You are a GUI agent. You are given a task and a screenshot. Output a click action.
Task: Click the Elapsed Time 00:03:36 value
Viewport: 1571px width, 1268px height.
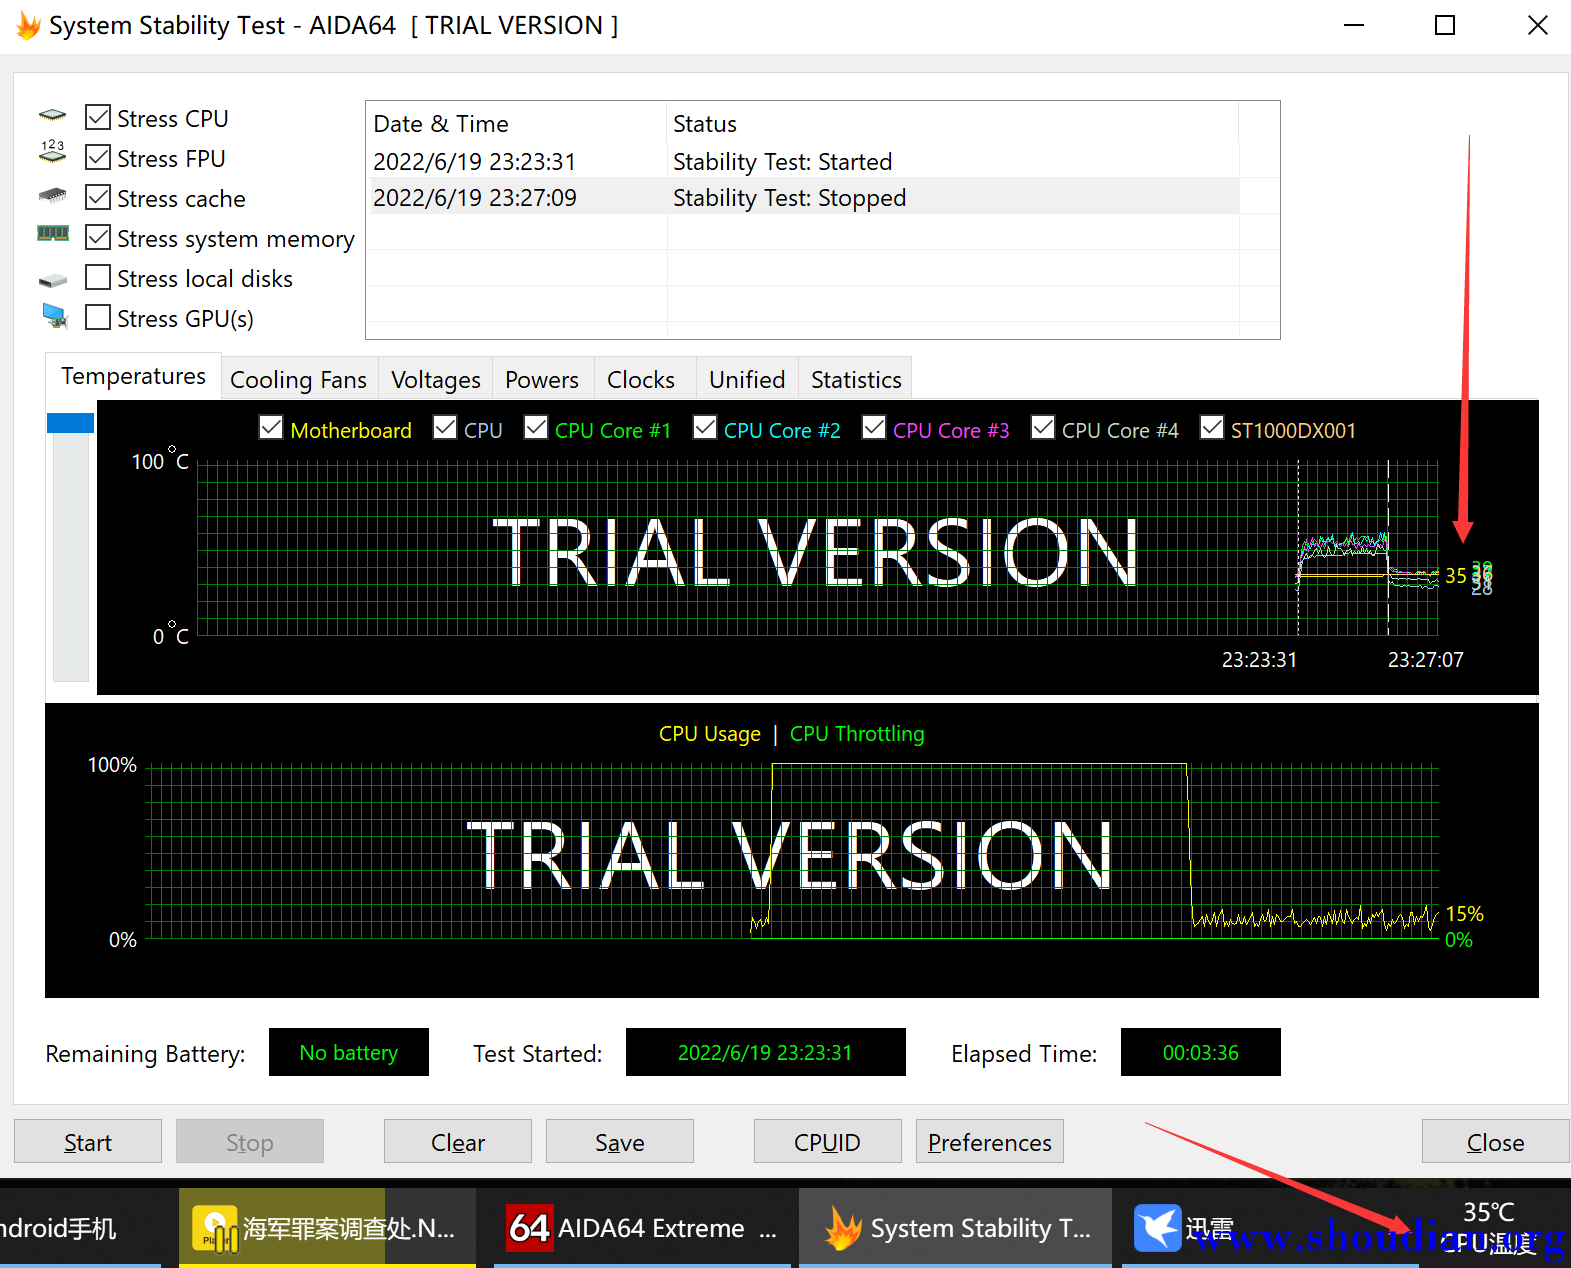point(1201,1052)
